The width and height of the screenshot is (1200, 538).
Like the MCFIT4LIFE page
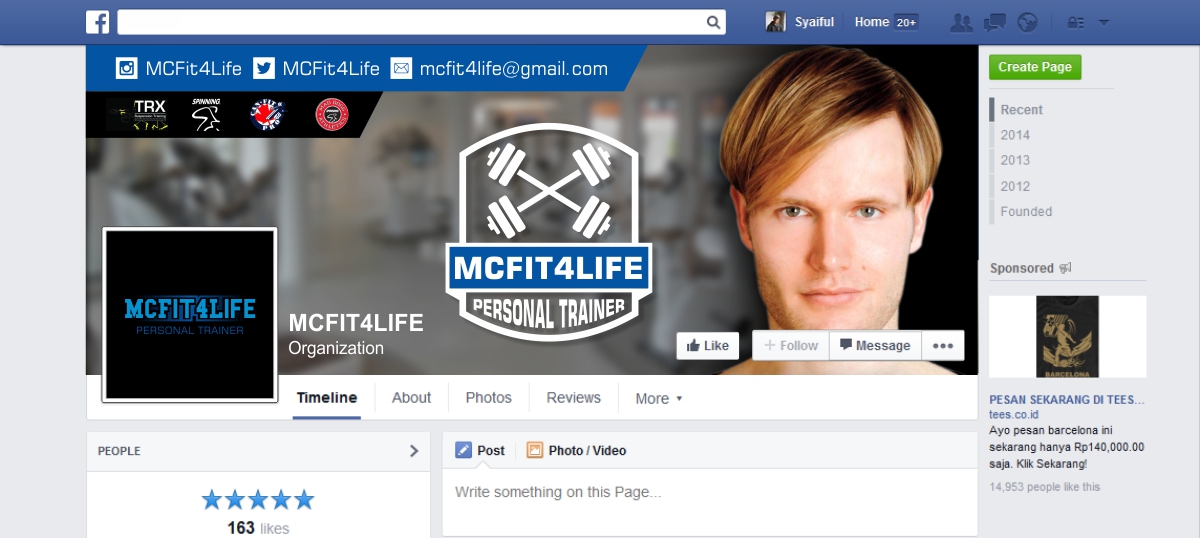pyautogui.click(x=708, y=345)
